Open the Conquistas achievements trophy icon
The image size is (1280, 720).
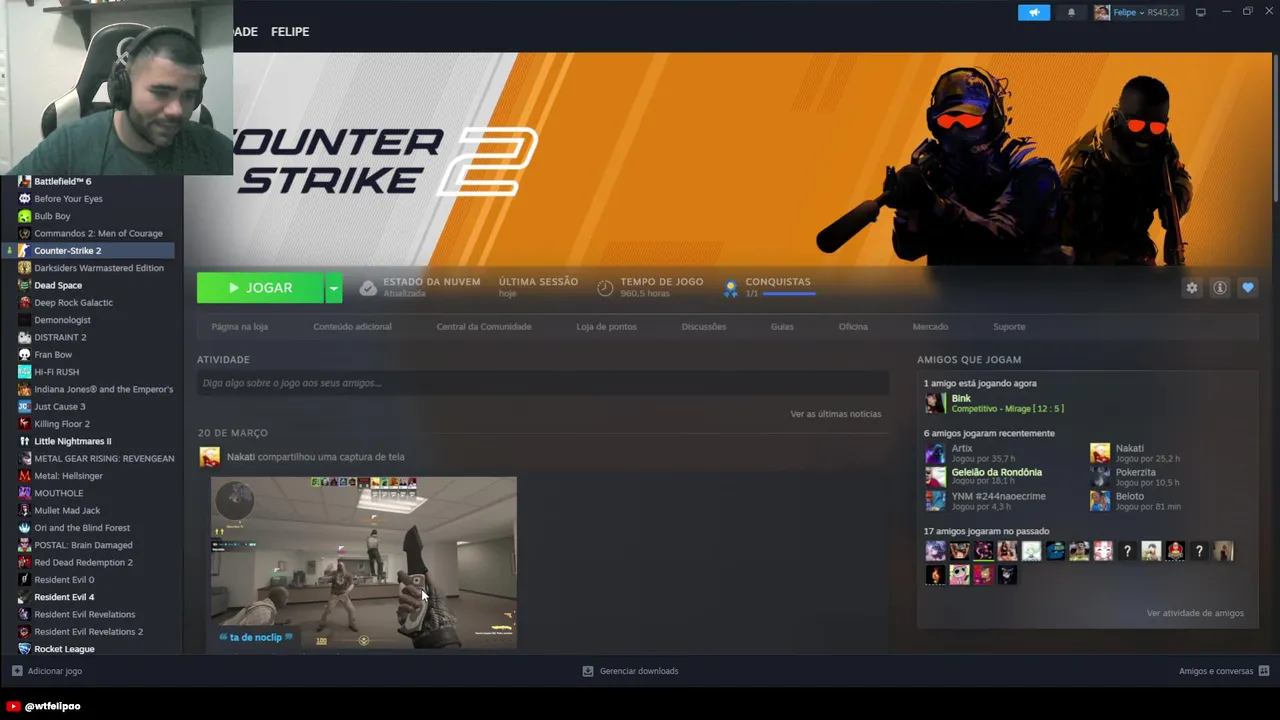click(731, 288)
